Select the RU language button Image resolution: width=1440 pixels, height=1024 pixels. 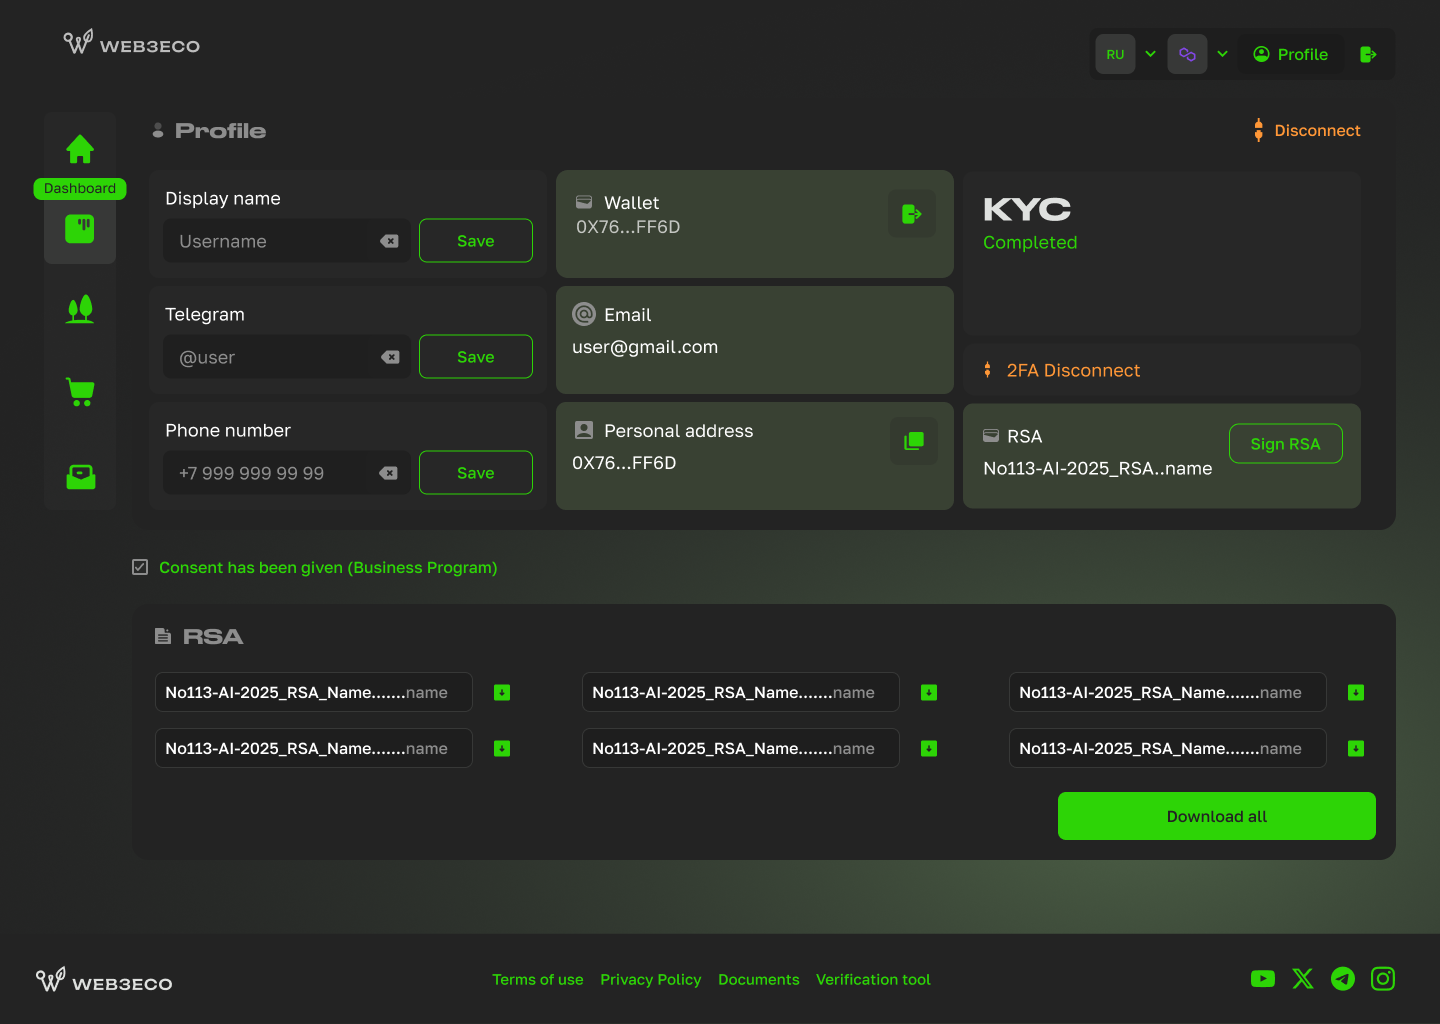pos(1115,54)
